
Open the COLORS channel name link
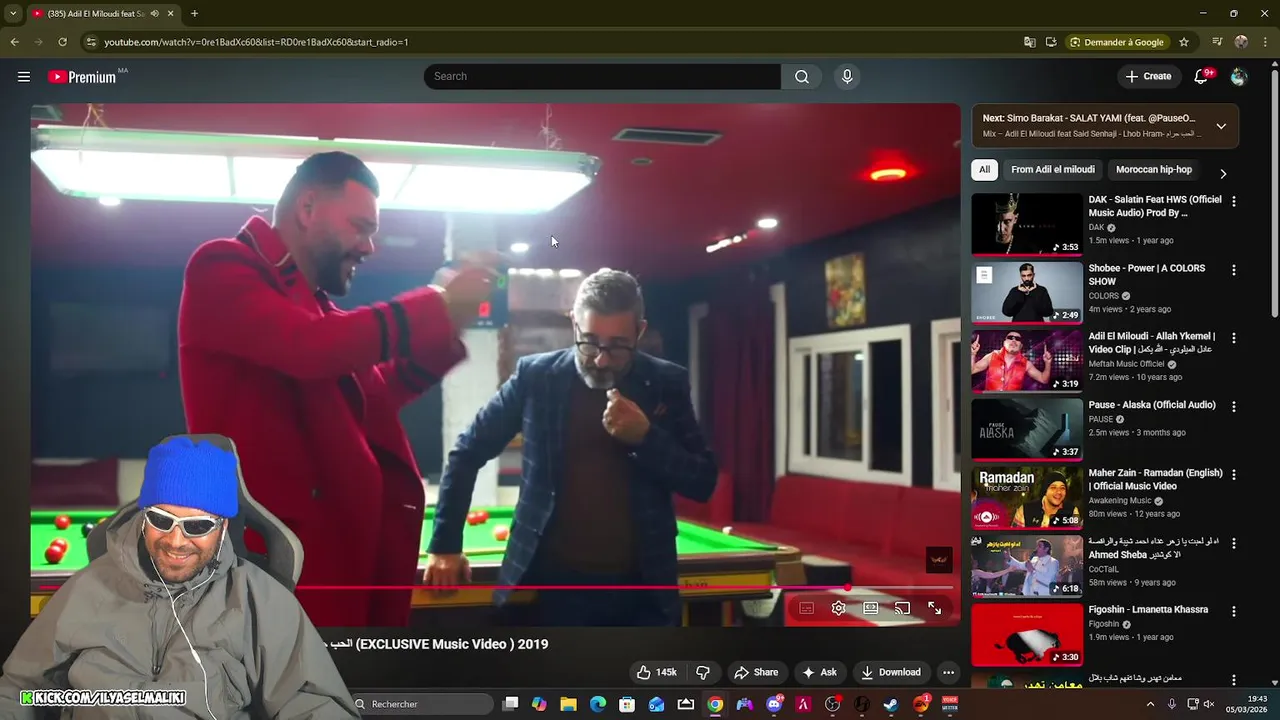1104,296
